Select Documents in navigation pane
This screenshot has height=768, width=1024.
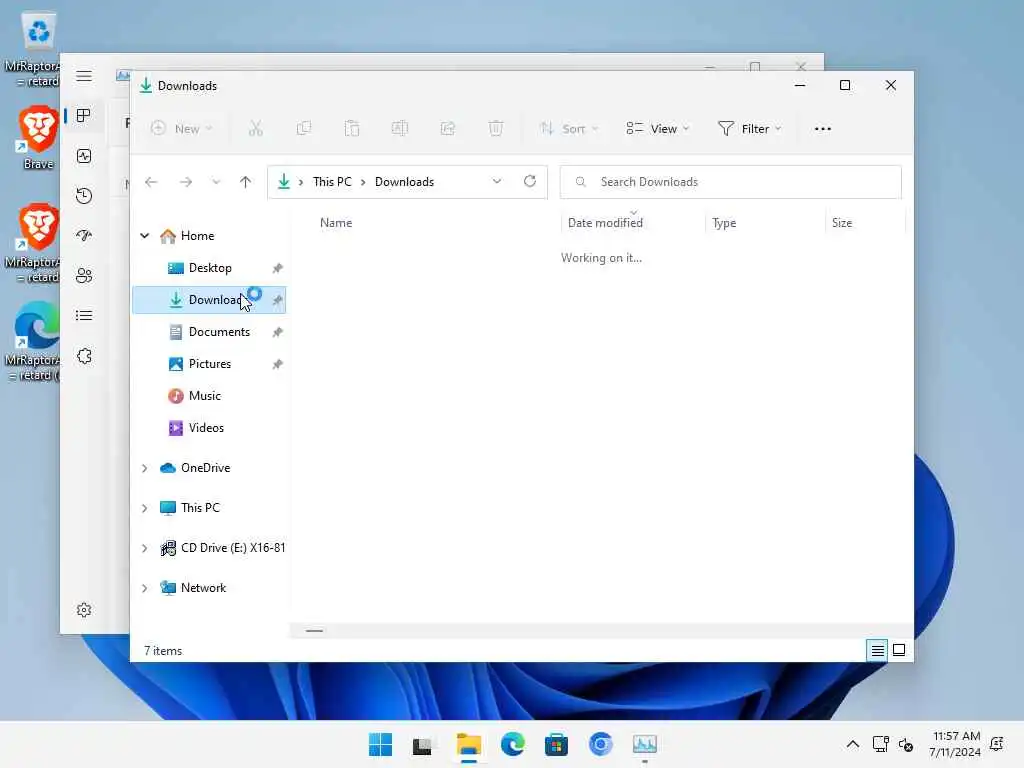tap(209, 332)
